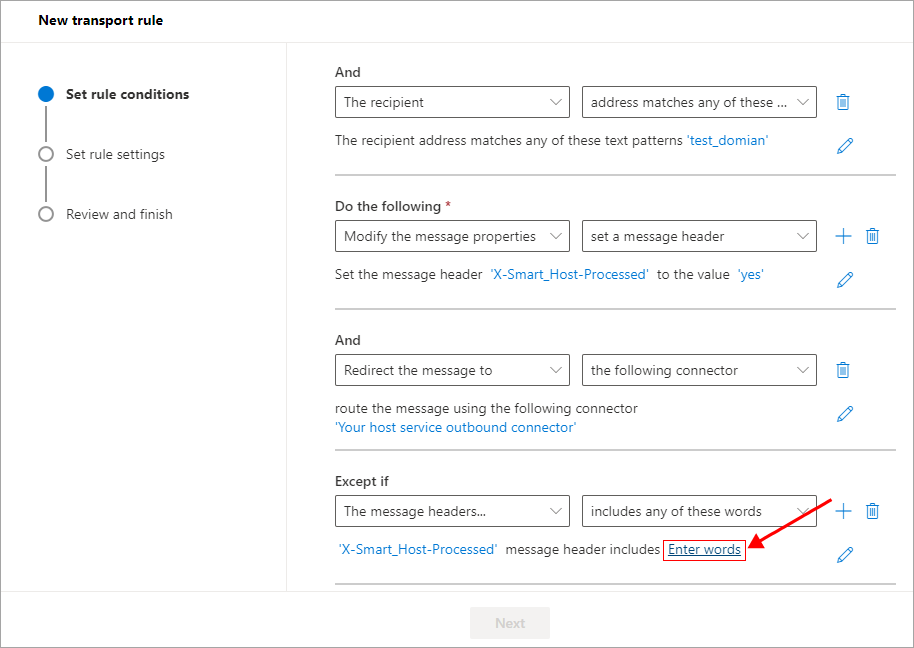Delete the recipient condition with trash icon
Viewport: 914px width, 648px height.
843,102
